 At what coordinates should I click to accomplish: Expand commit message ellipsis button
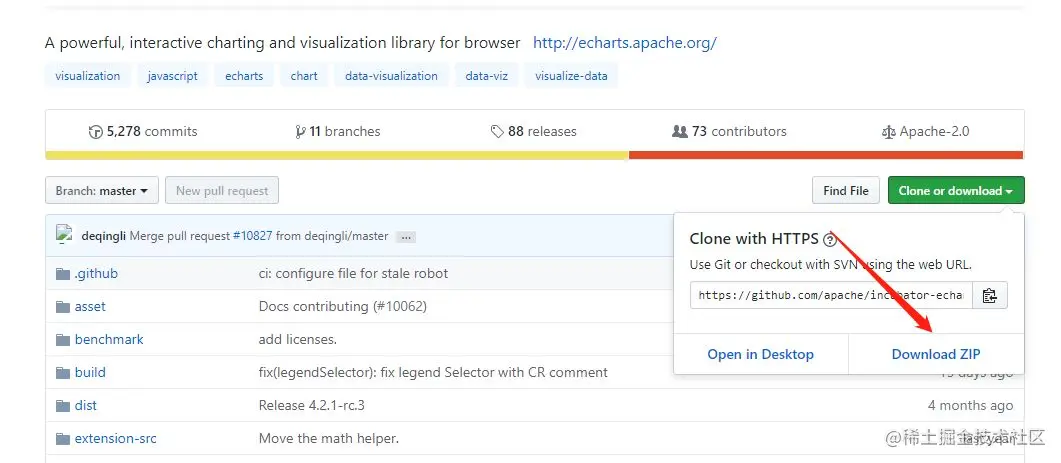coord(405,237)
